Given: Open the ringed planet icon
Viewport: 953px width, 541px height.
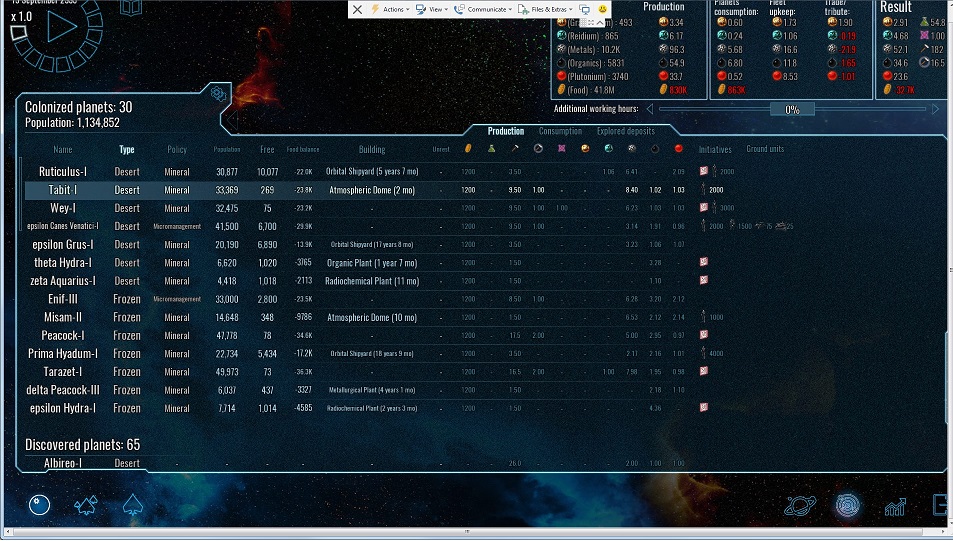Looking at the screenshot, I should click(799, 505).
